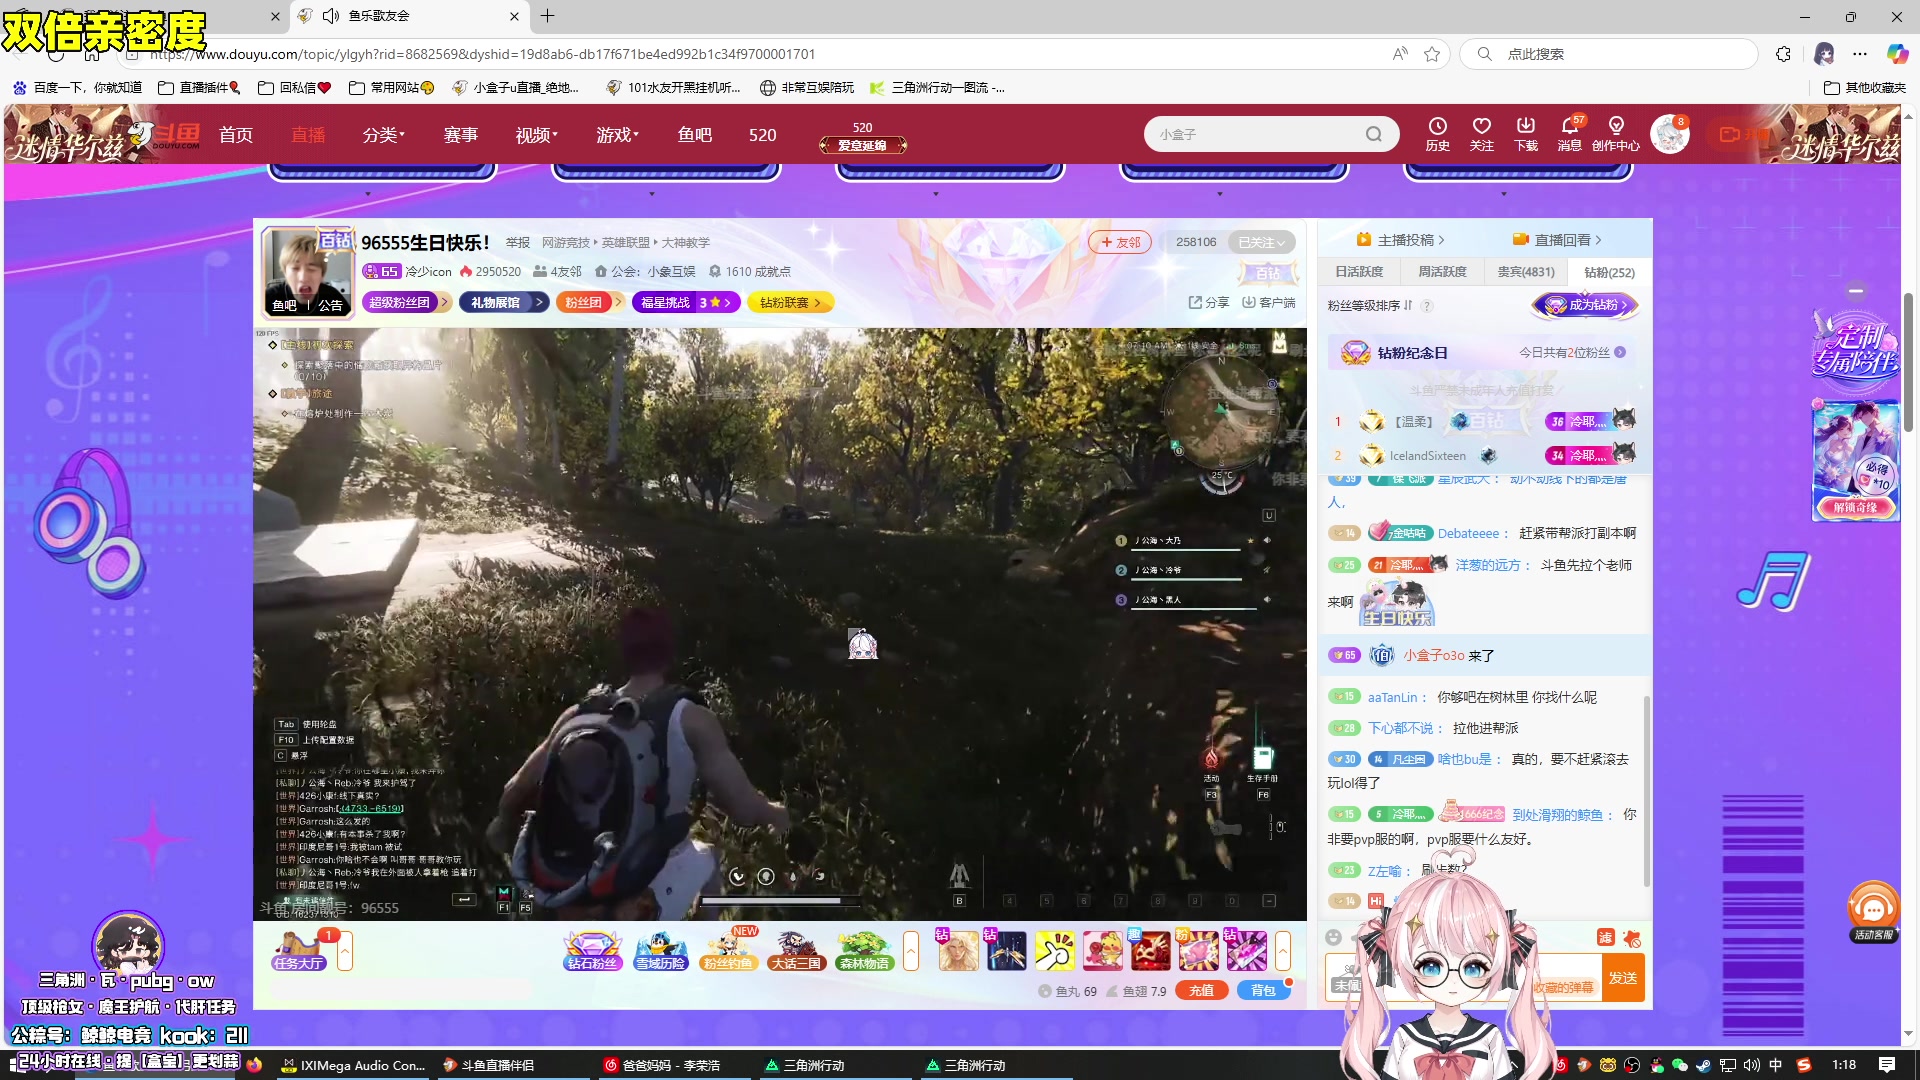Toggle 粉丝等级排序 sort order

point(1370,305)
